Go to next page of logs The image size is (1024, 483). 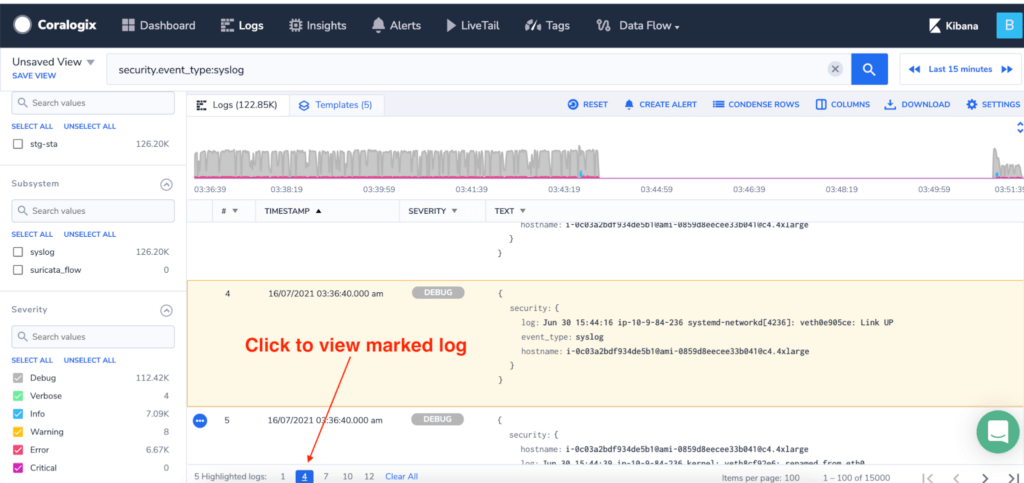[985, 478]
